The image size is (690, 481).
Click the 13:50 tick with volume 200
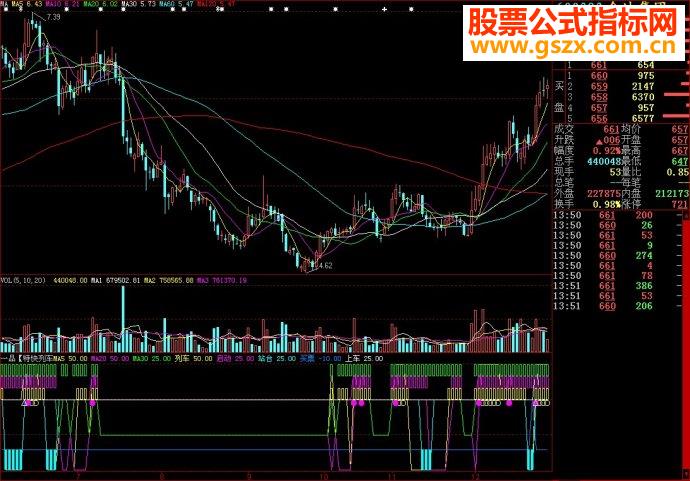(x=603, y=215)
